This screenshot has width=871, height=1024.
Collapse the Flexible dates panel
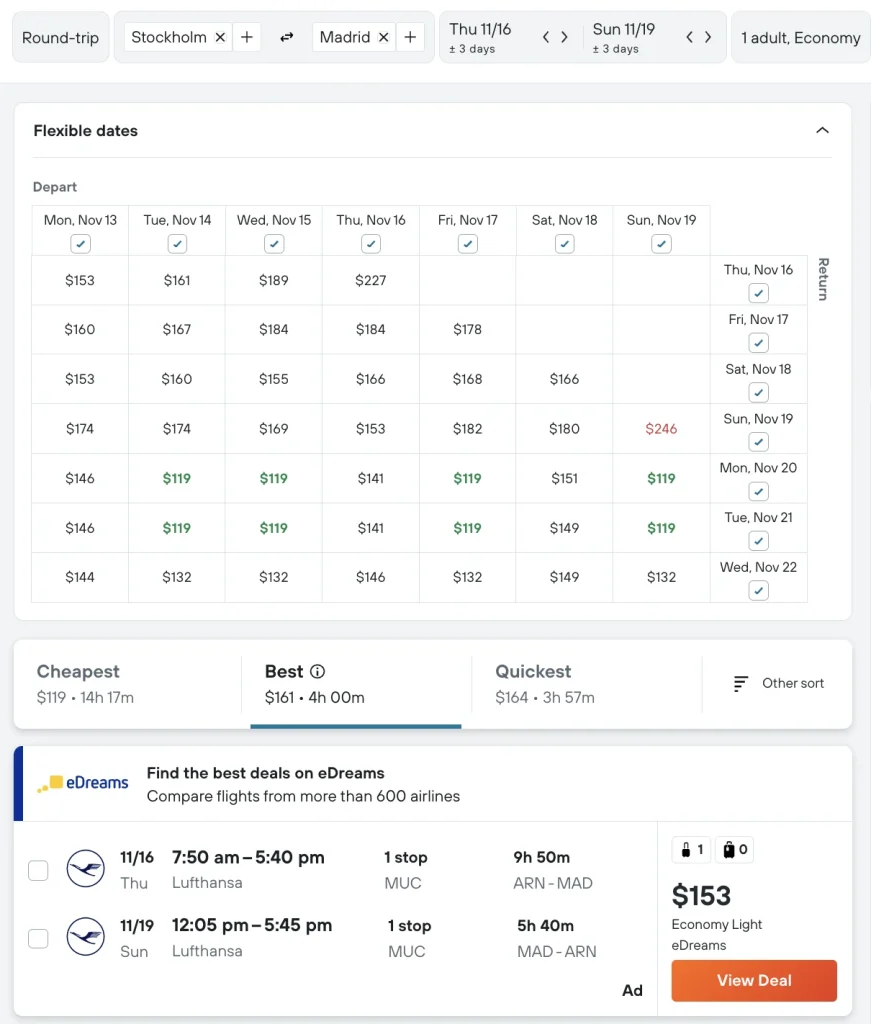click(x=823, y=131)
